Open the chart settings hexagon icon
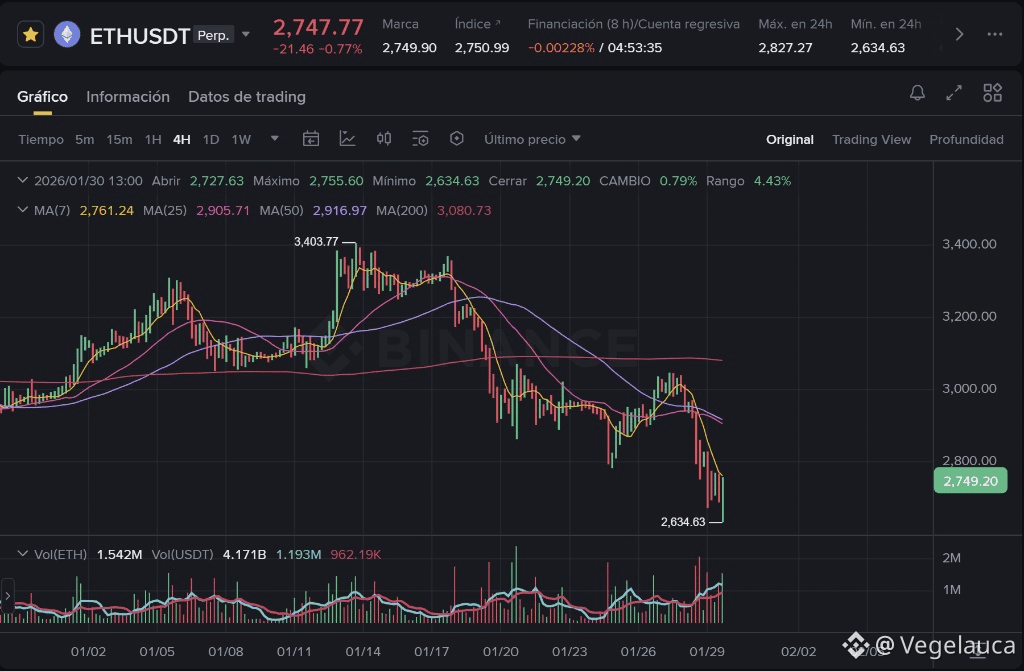 (457, 139)
